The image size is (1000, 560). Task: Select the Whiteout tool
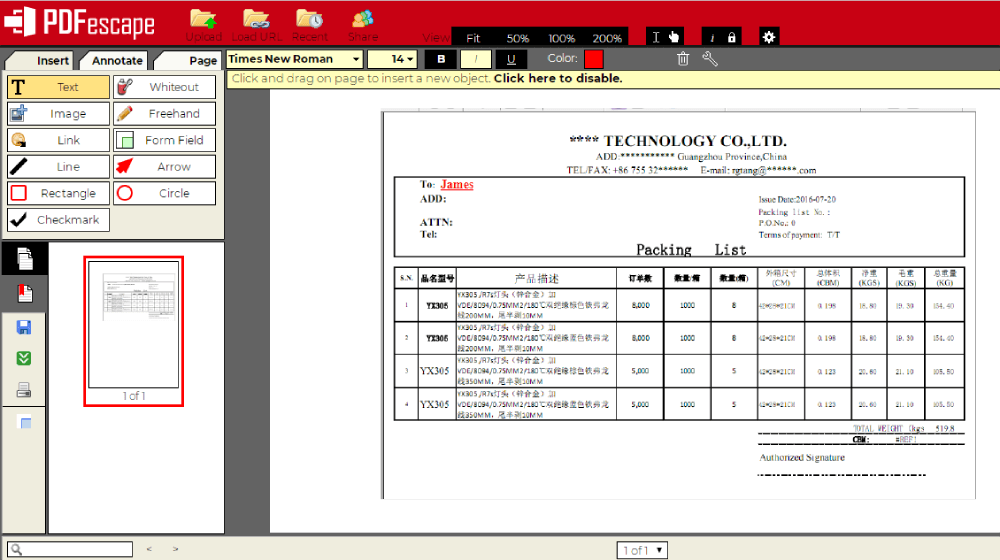[164, 87]
